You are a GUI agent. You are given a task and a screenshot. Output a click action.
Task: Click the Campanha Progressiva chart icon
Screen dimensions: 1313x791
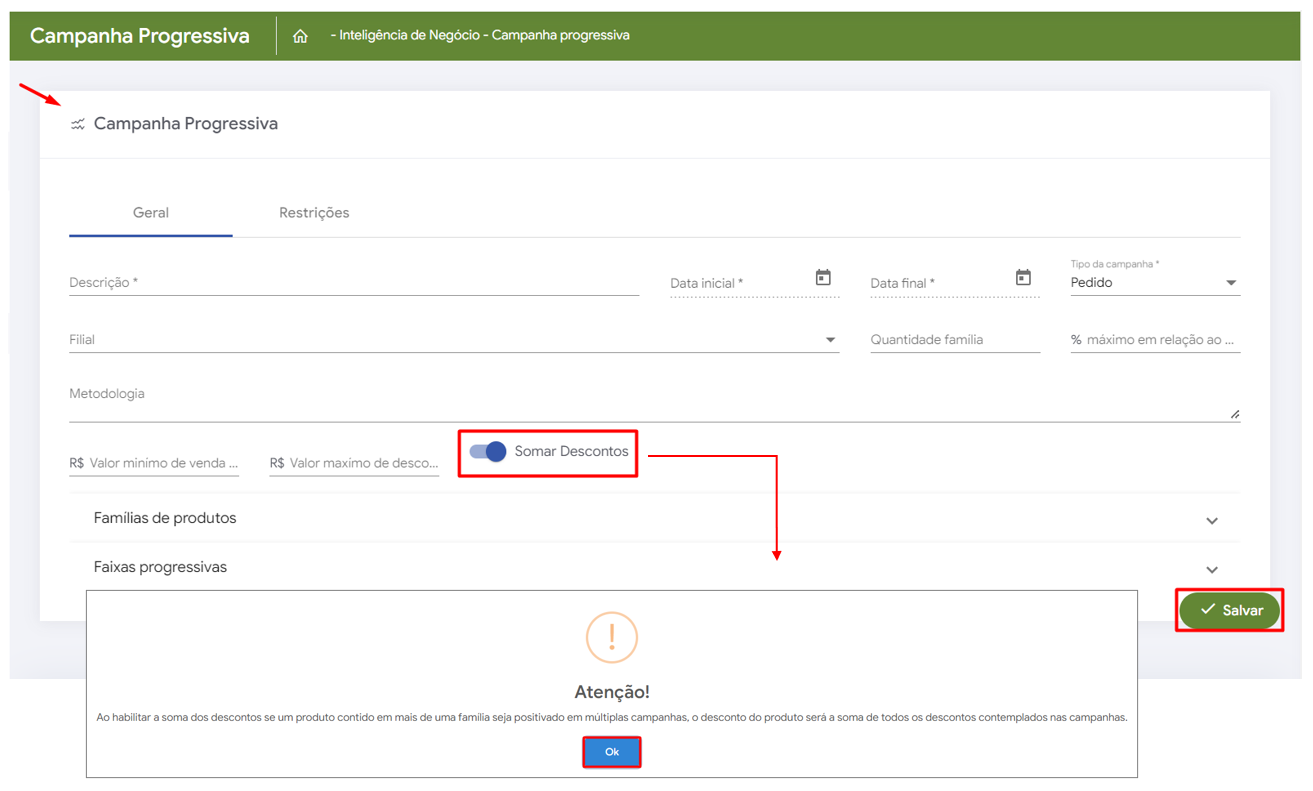pyautogui.click(x=77, y=124)
